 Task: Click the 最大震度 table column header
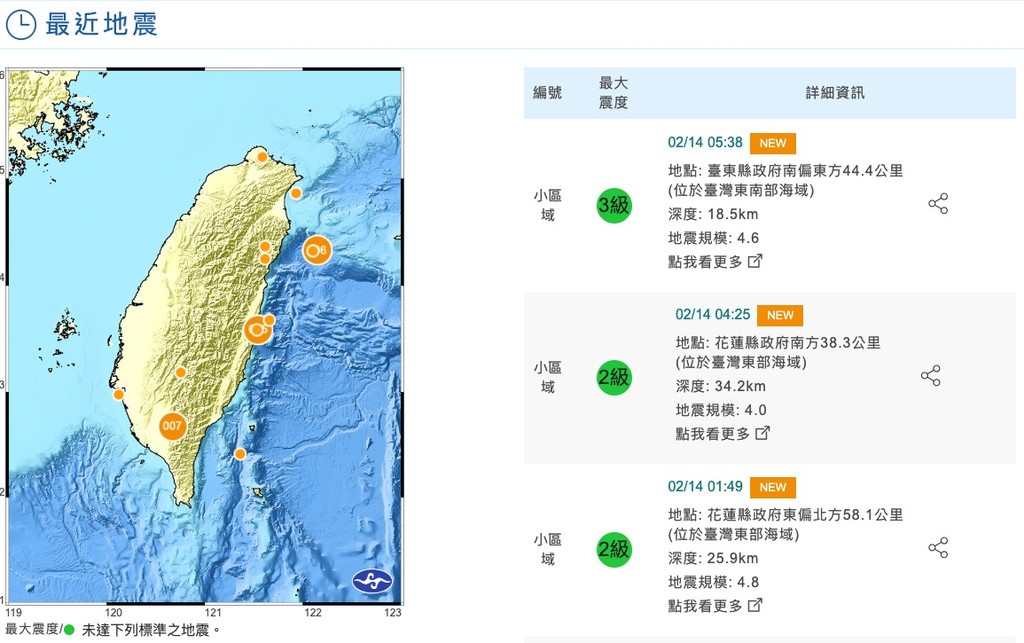tap(613, 93)
